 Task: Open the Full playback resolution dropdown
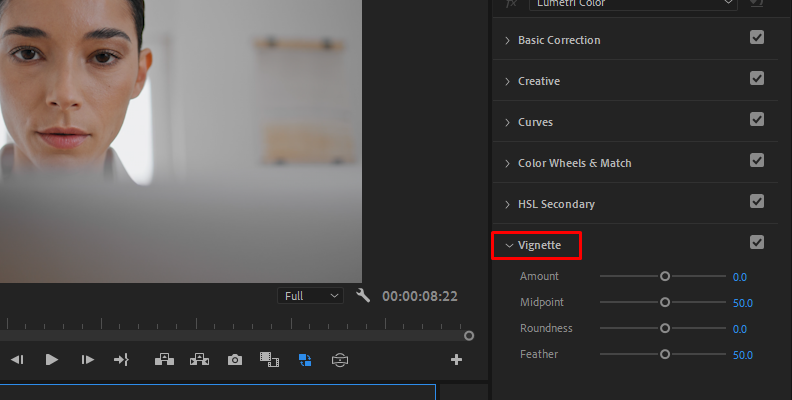[x=311, y=296]
